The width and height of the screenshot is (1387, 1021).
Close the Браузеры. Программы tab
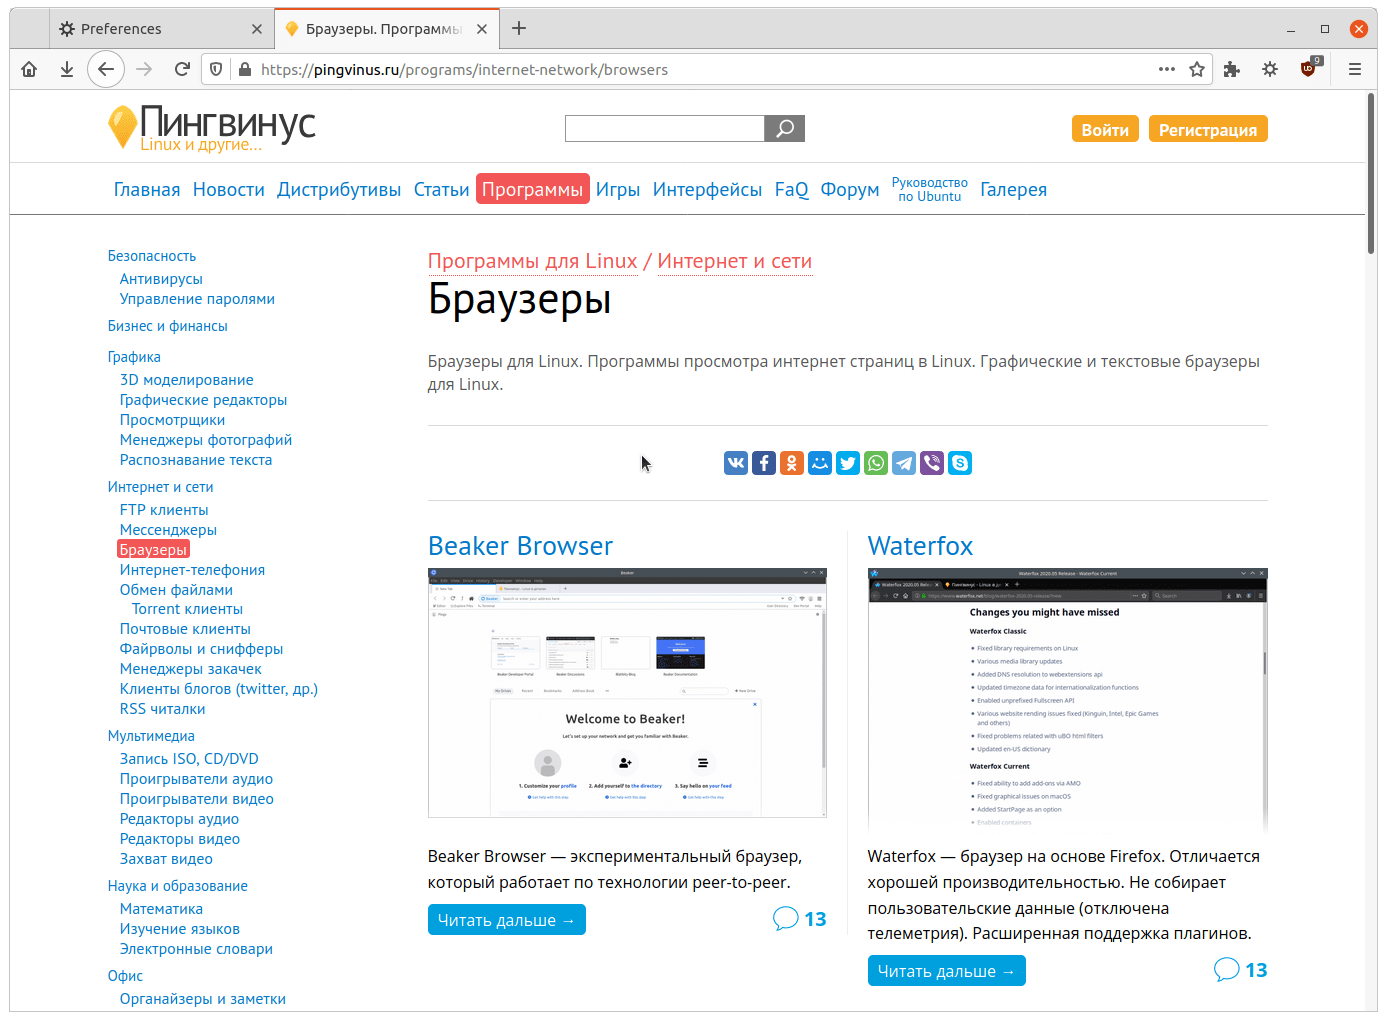[x=482, y=29]
